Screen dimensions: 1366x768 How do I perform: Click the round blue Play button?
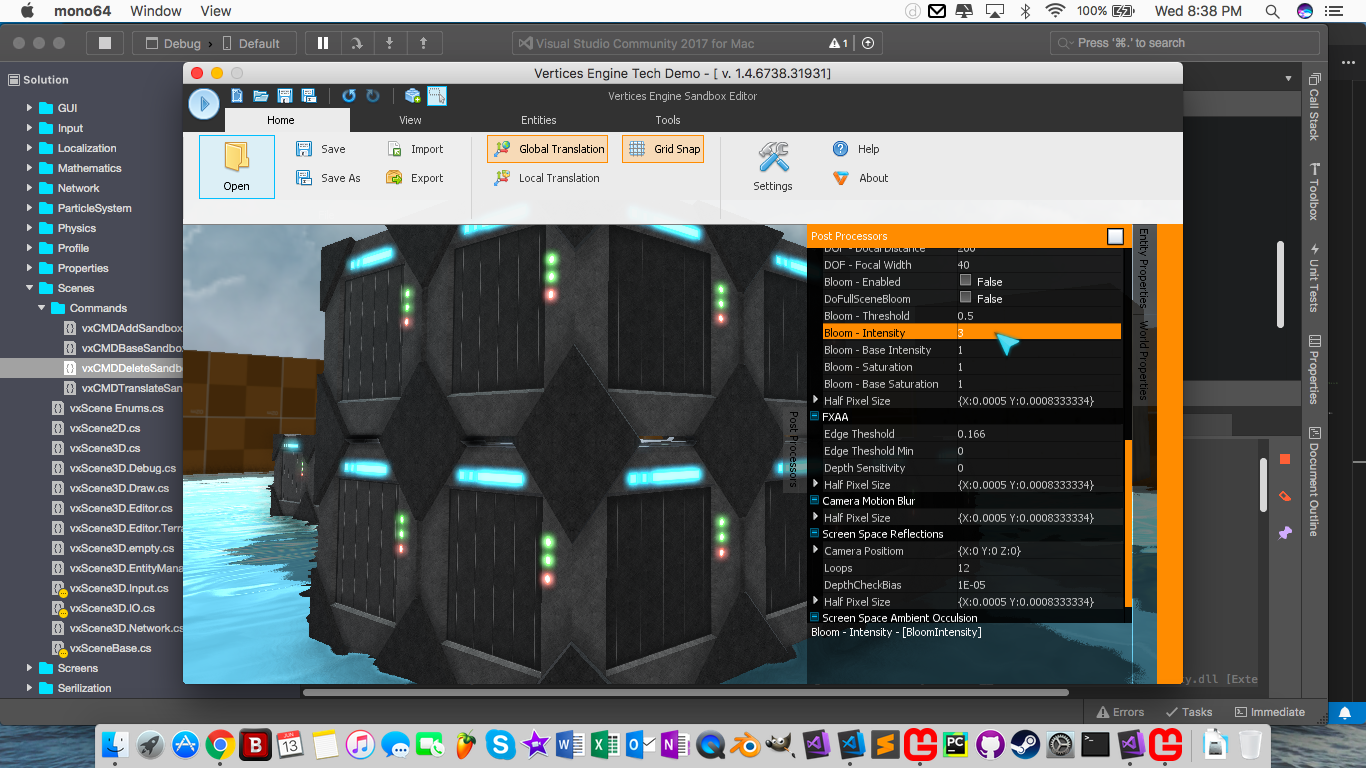[x=203, y=103]
